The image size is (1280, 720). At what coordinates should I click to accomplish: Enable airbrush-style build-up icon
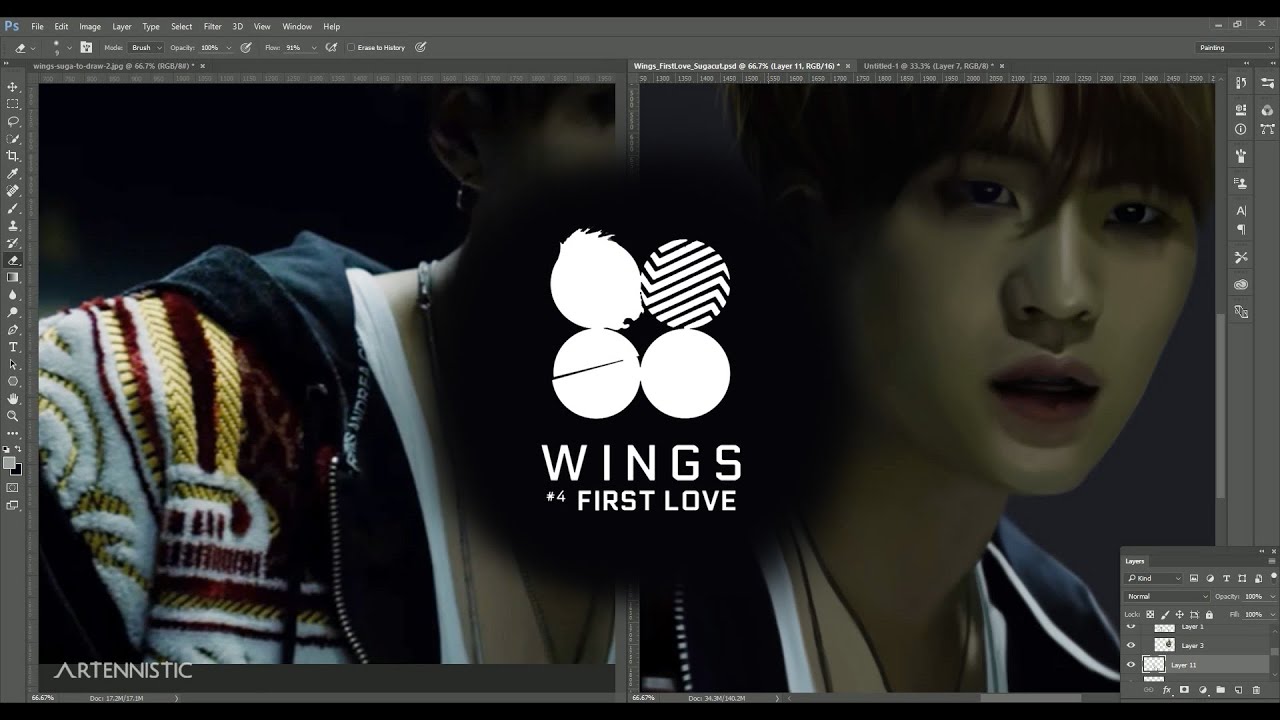[332, 47]
